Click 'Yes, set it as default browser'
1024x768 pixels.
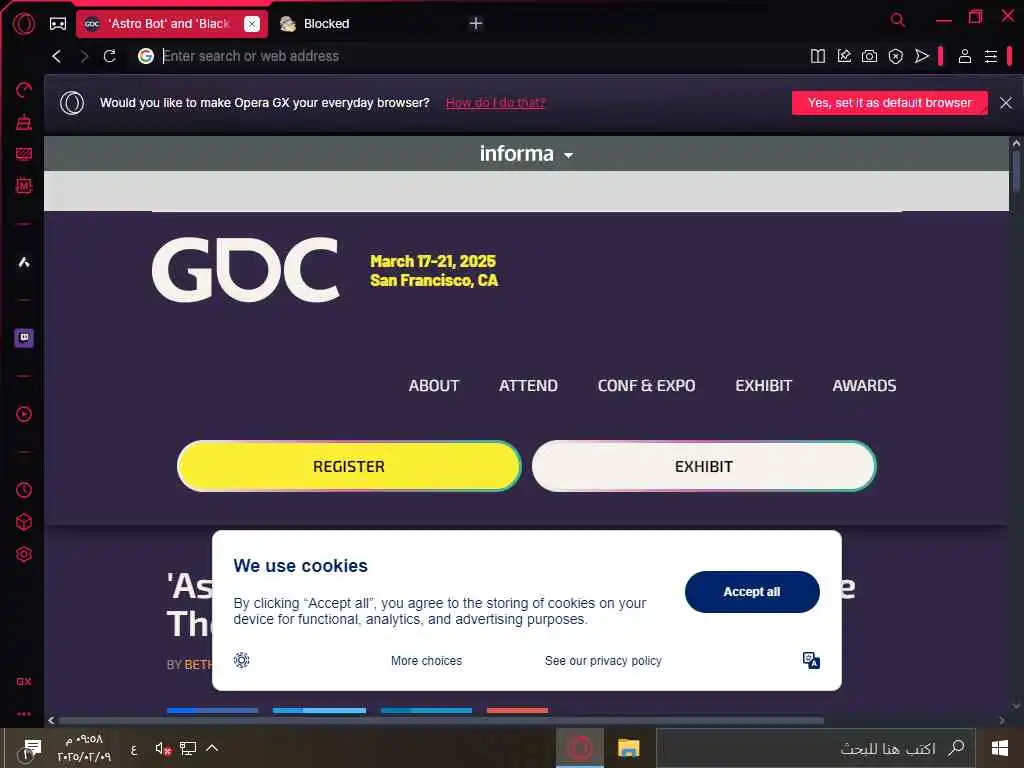[x=889, y=103]
